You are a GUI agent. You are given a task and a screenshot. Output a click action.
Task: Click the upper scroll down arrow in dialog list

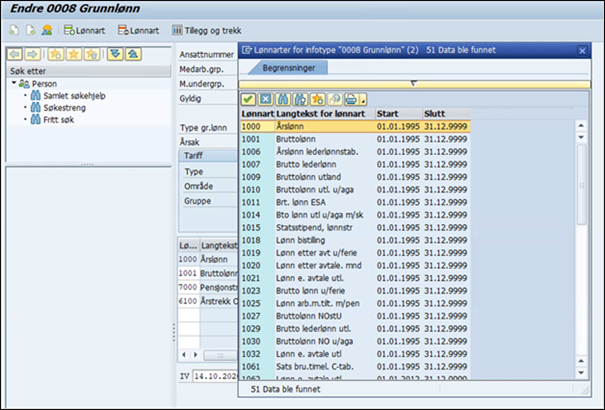pyautogui.click(x=581, y=137)
